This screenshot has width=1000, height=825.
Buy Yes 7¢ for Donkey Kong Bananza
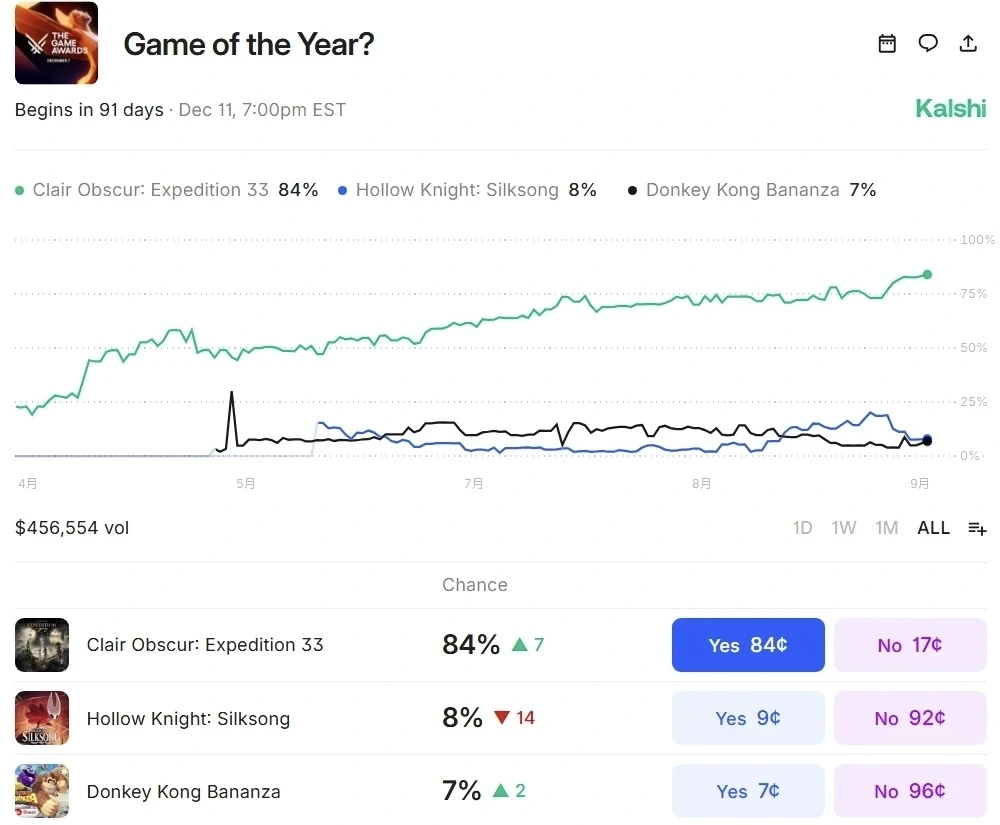coord(748,791)
